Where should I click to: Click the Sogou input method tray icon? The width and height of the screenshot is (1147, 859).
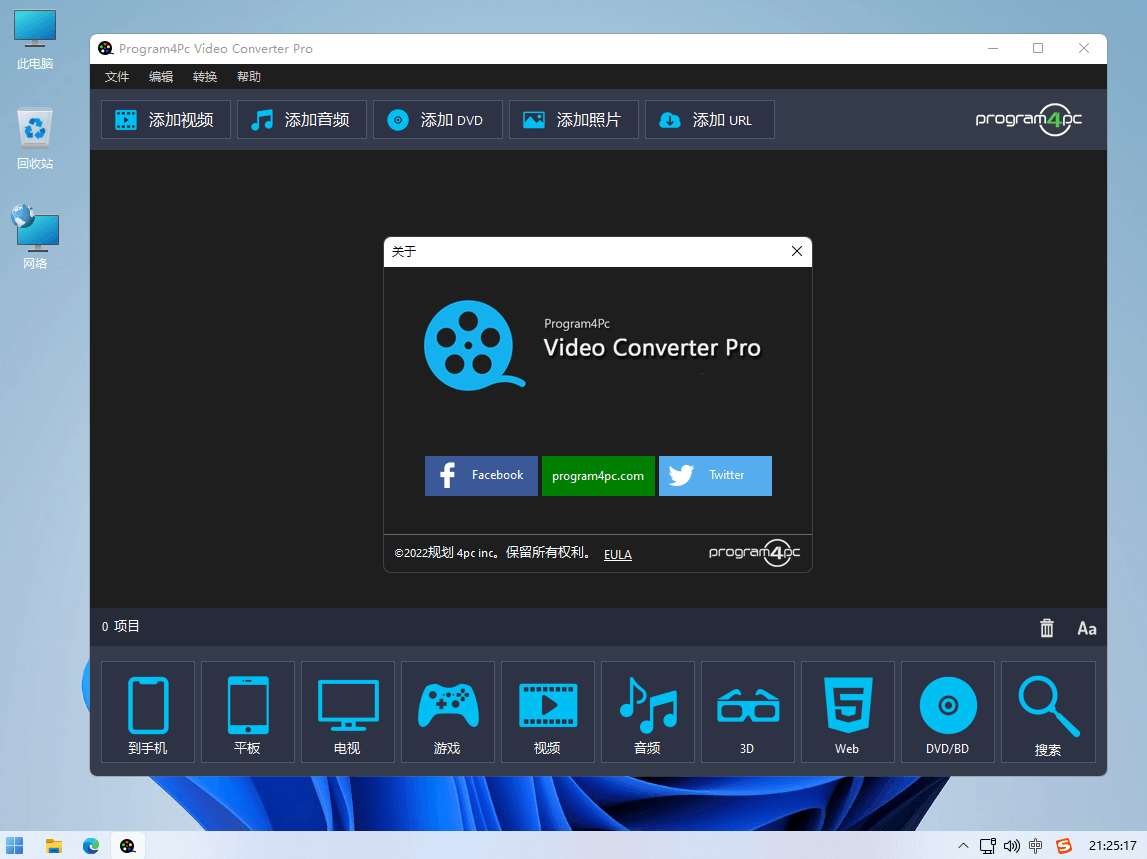1064,846
